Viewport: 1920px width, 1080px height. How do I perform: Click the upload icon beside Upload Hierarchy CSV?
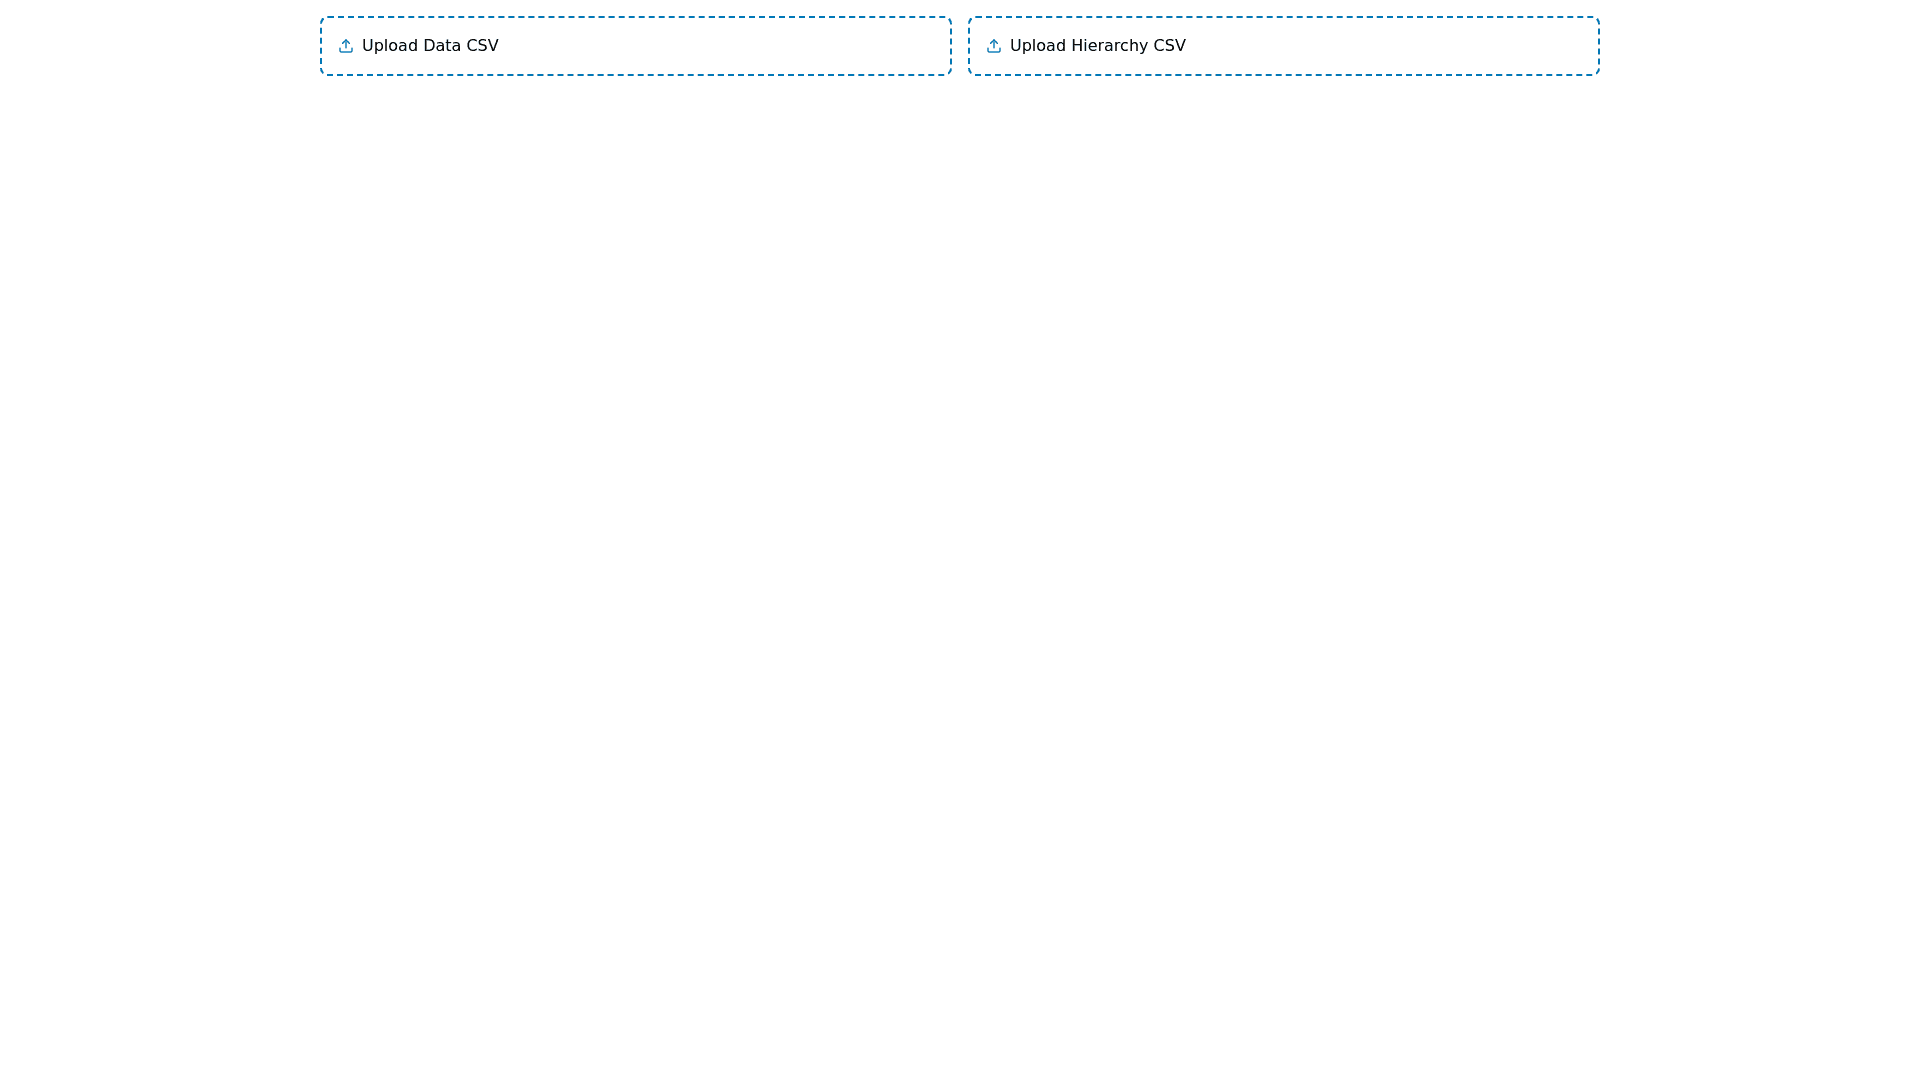tap(994, 46)
